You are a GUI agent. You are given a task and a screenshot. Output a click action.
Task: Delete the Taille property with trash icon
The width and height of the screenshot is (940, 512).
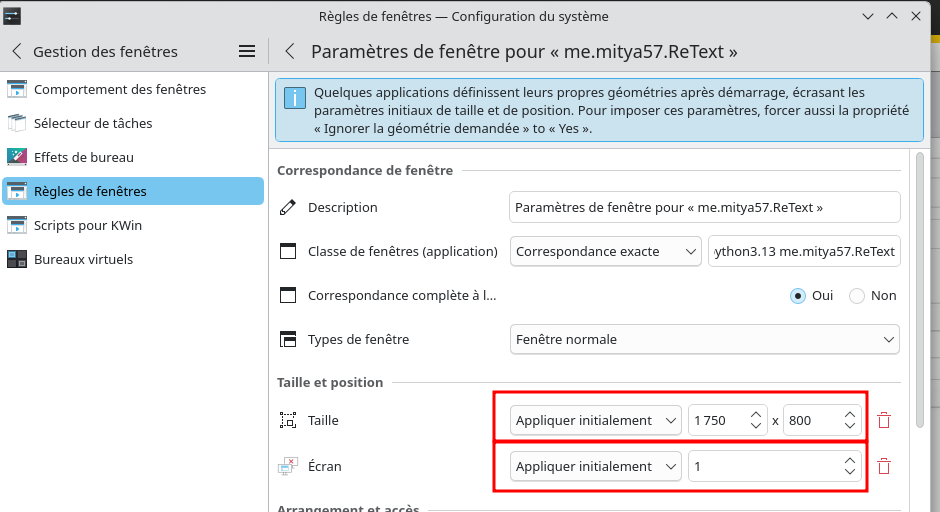pos(884,421)
